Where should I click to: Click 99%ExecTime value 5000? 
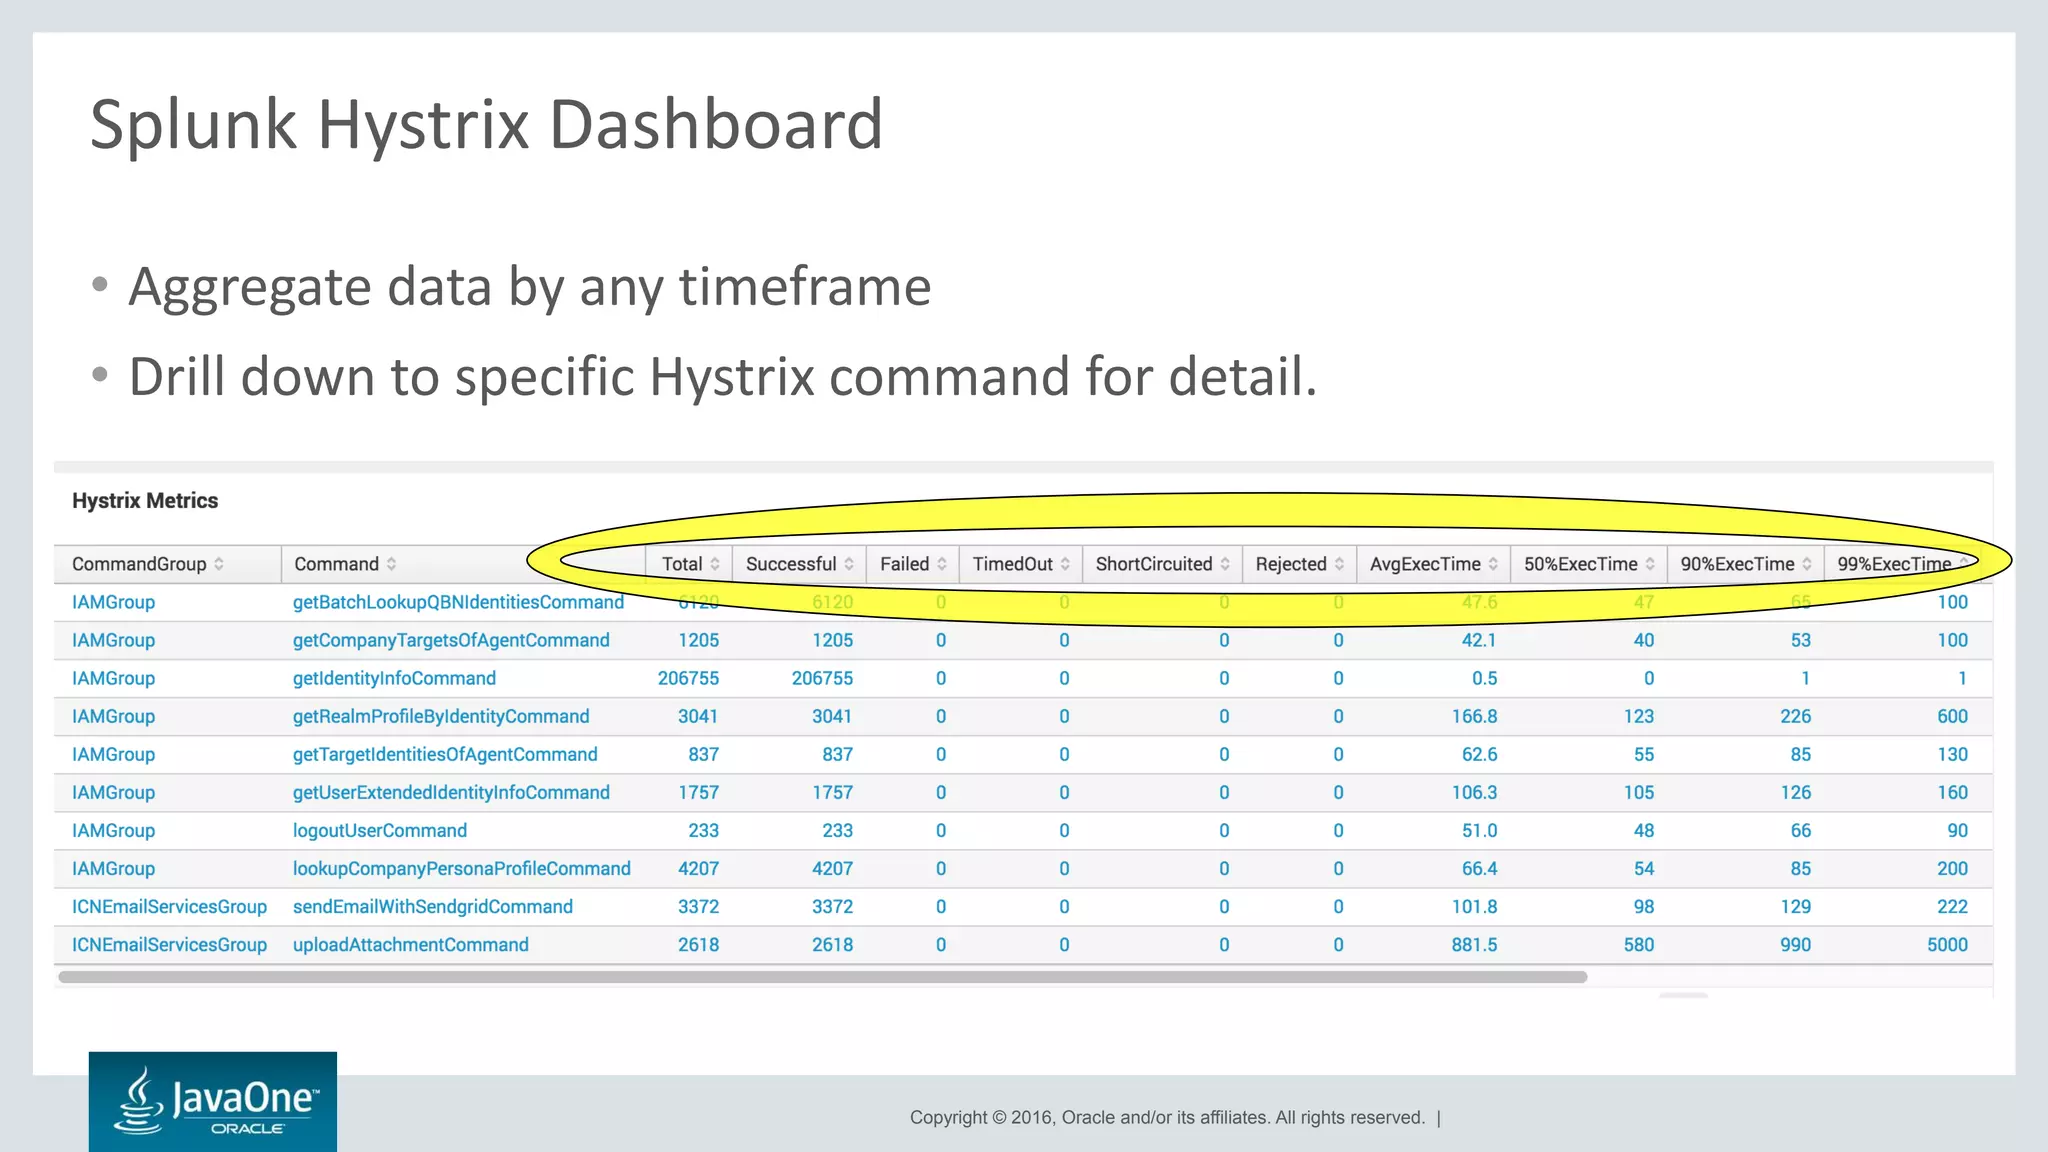click(1947, 944)
